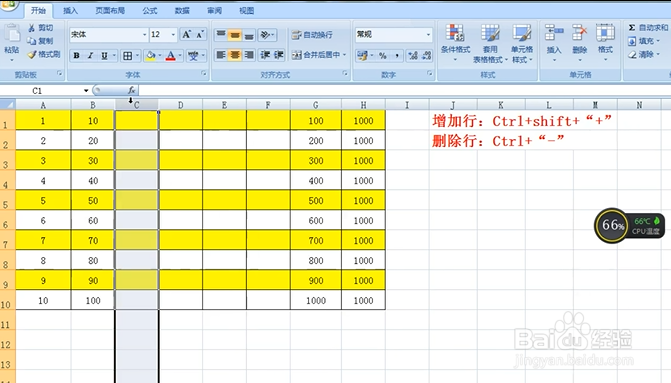The width and height of the screenshot is (671, 383).
Task: Expand the font color dropdown arrow
Action: [x=180, y=56]
